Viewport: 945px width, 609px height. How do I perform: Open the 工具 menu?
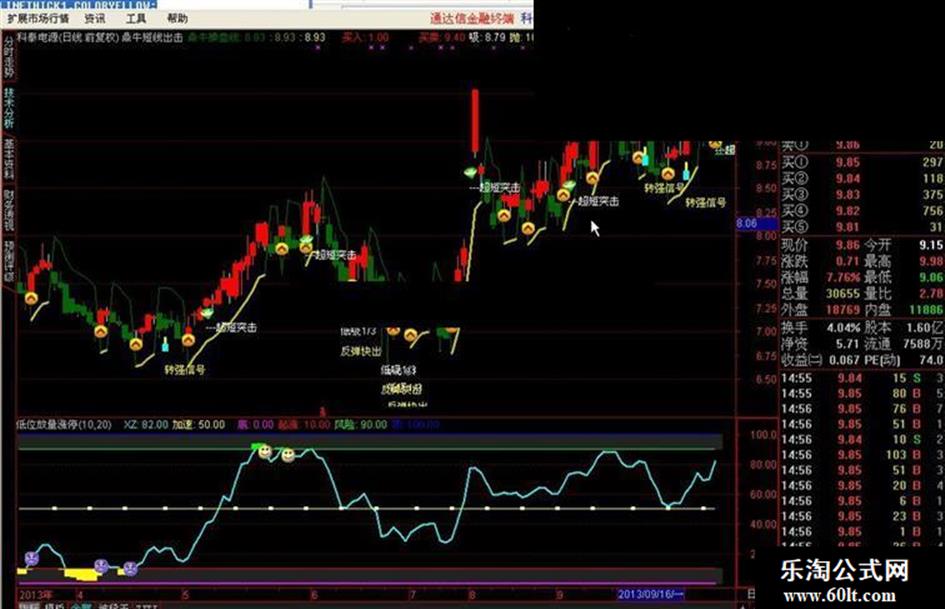tap(136, 19)
